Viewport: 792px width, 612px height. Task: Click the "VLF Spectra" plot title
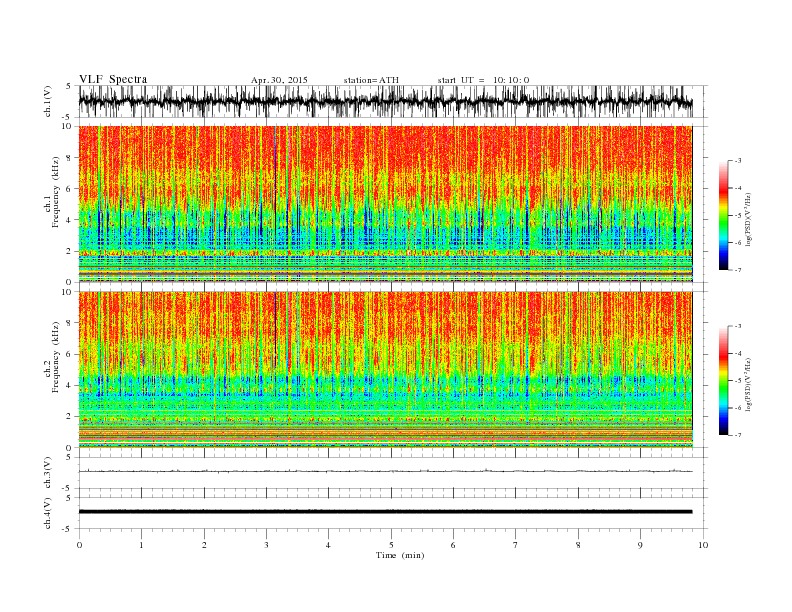point(113,79)
